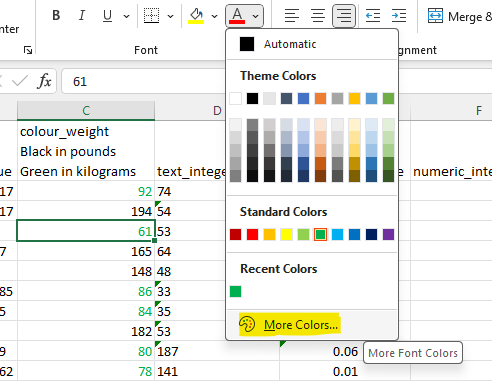The height and width of the screenshot is (381, 492).
Task: Click the Enter checkmark in formula bar
Action: click(20, 81)
